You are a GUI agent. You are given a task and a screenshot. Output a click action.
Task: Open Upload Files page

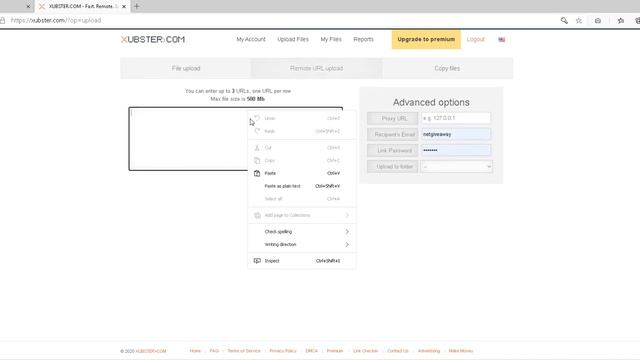[x=293, y=39]
